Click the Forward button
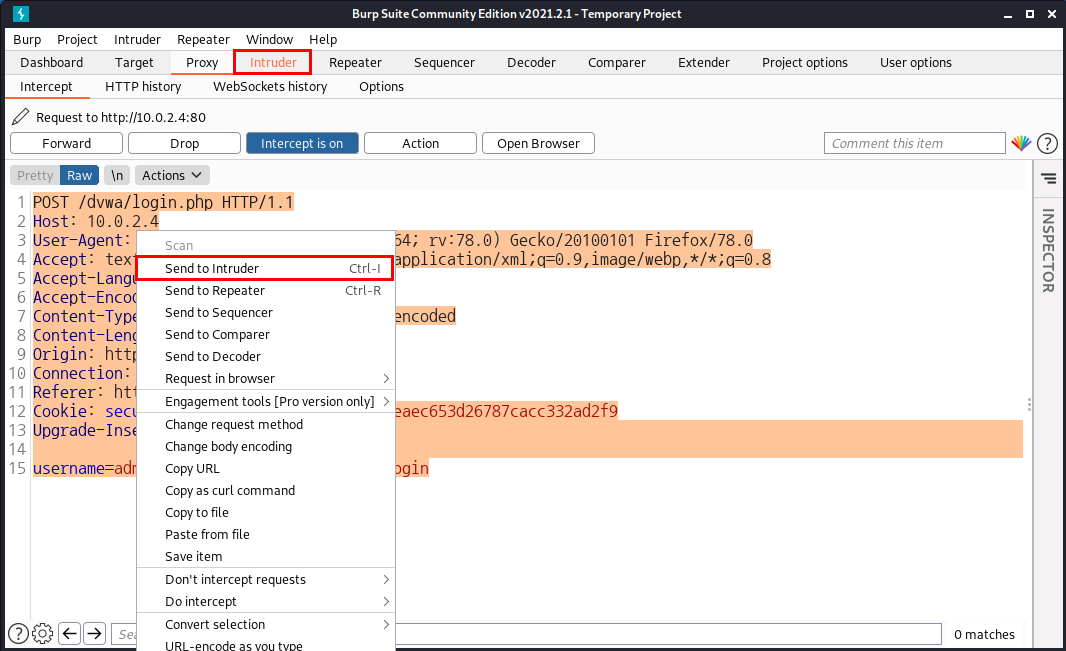Screen dimensions: 1066x651 pos(67,143)
